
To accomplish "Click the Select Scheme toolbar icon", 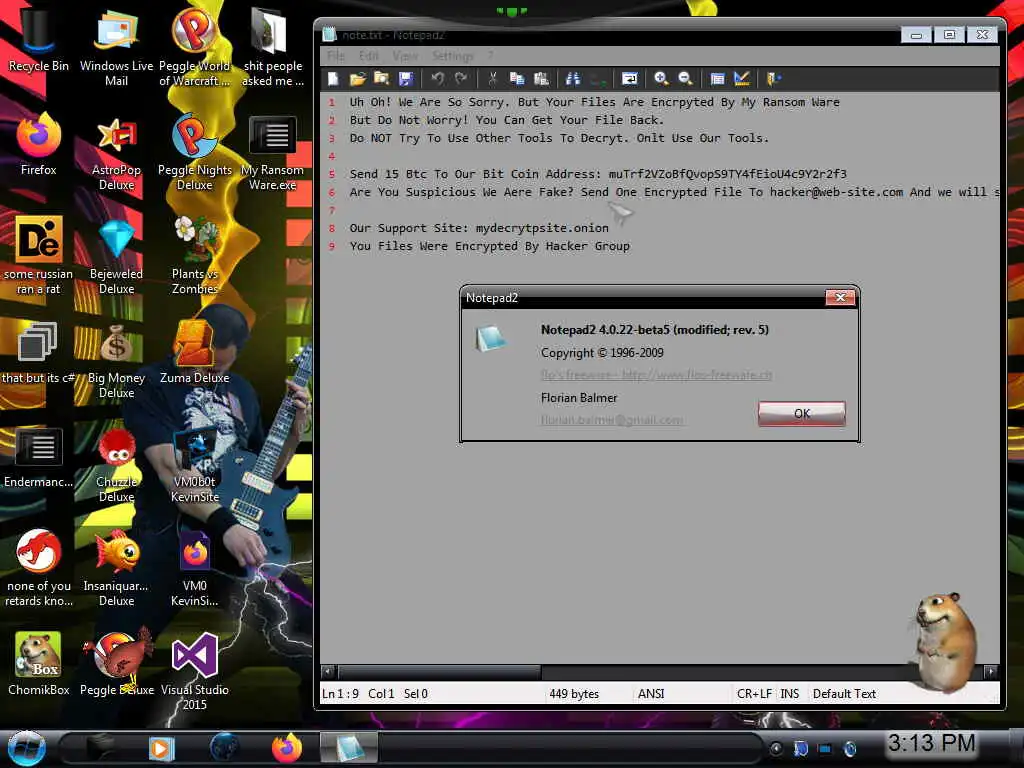I will [717, 79].
